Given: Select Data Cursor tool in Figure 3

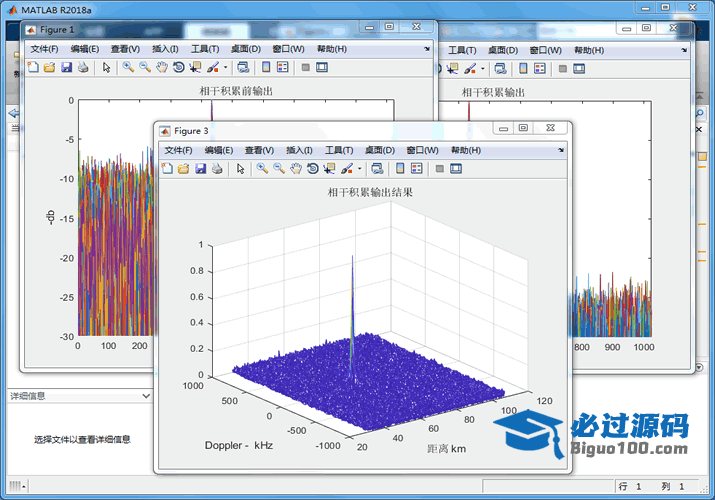Looking at the screenshot, I should tap(329, 169).
